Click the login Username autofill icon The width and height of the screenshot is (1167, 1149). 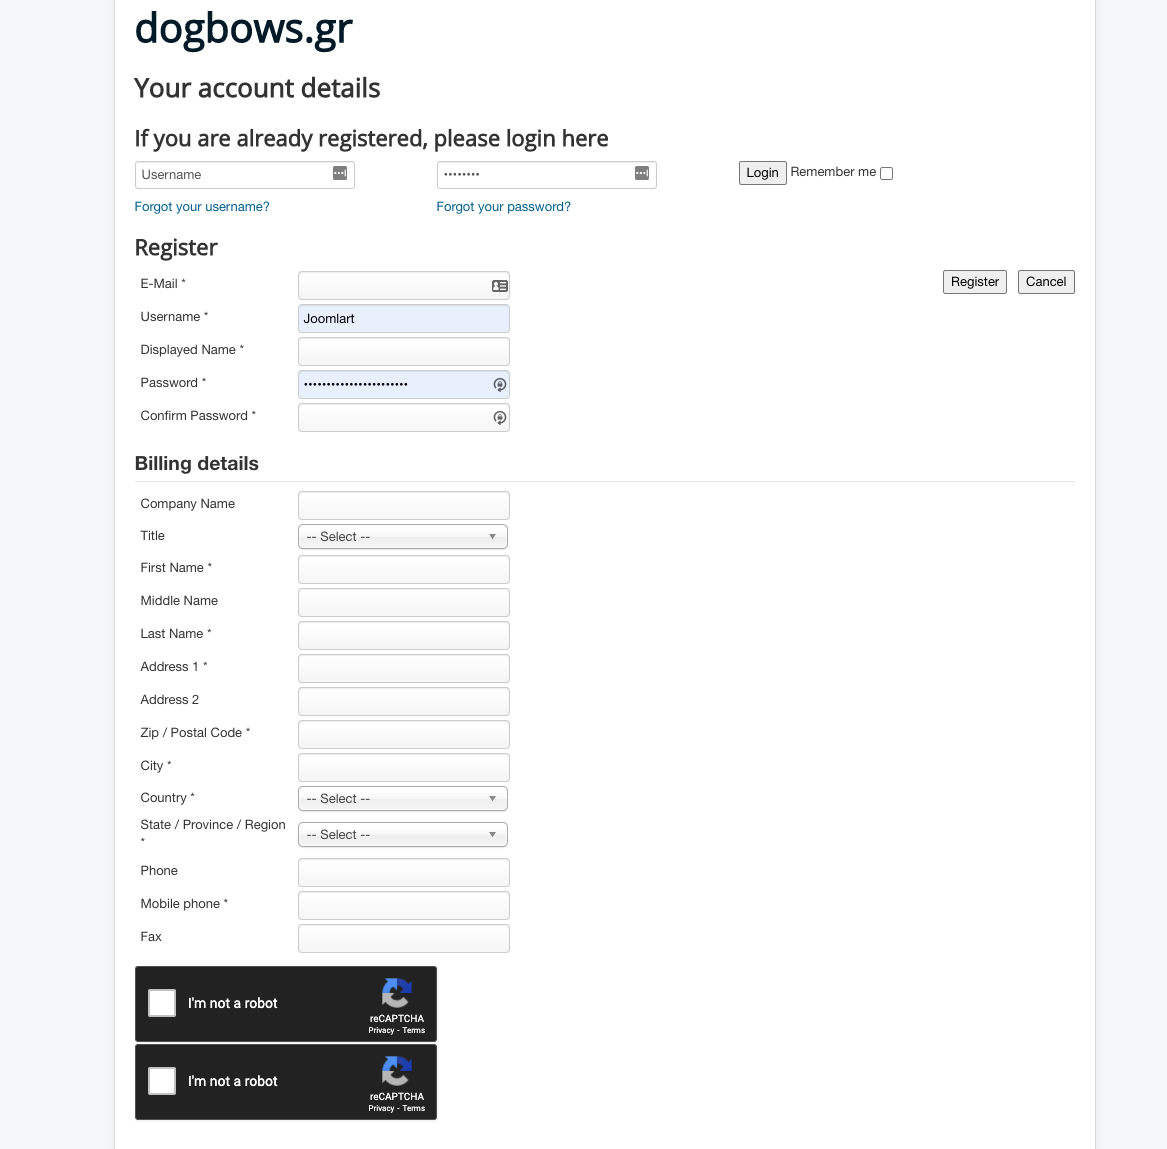coord(339,173)
